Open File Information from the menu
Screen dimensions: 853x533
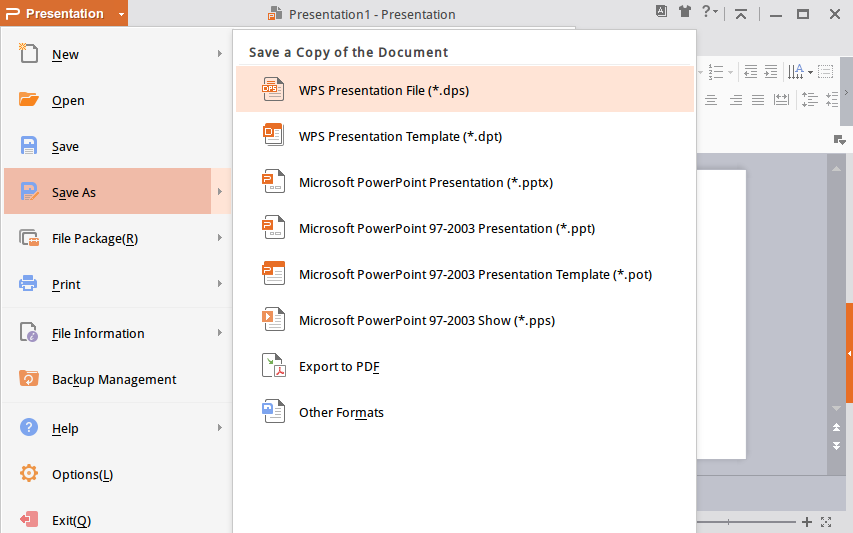[x=117, y=333]
